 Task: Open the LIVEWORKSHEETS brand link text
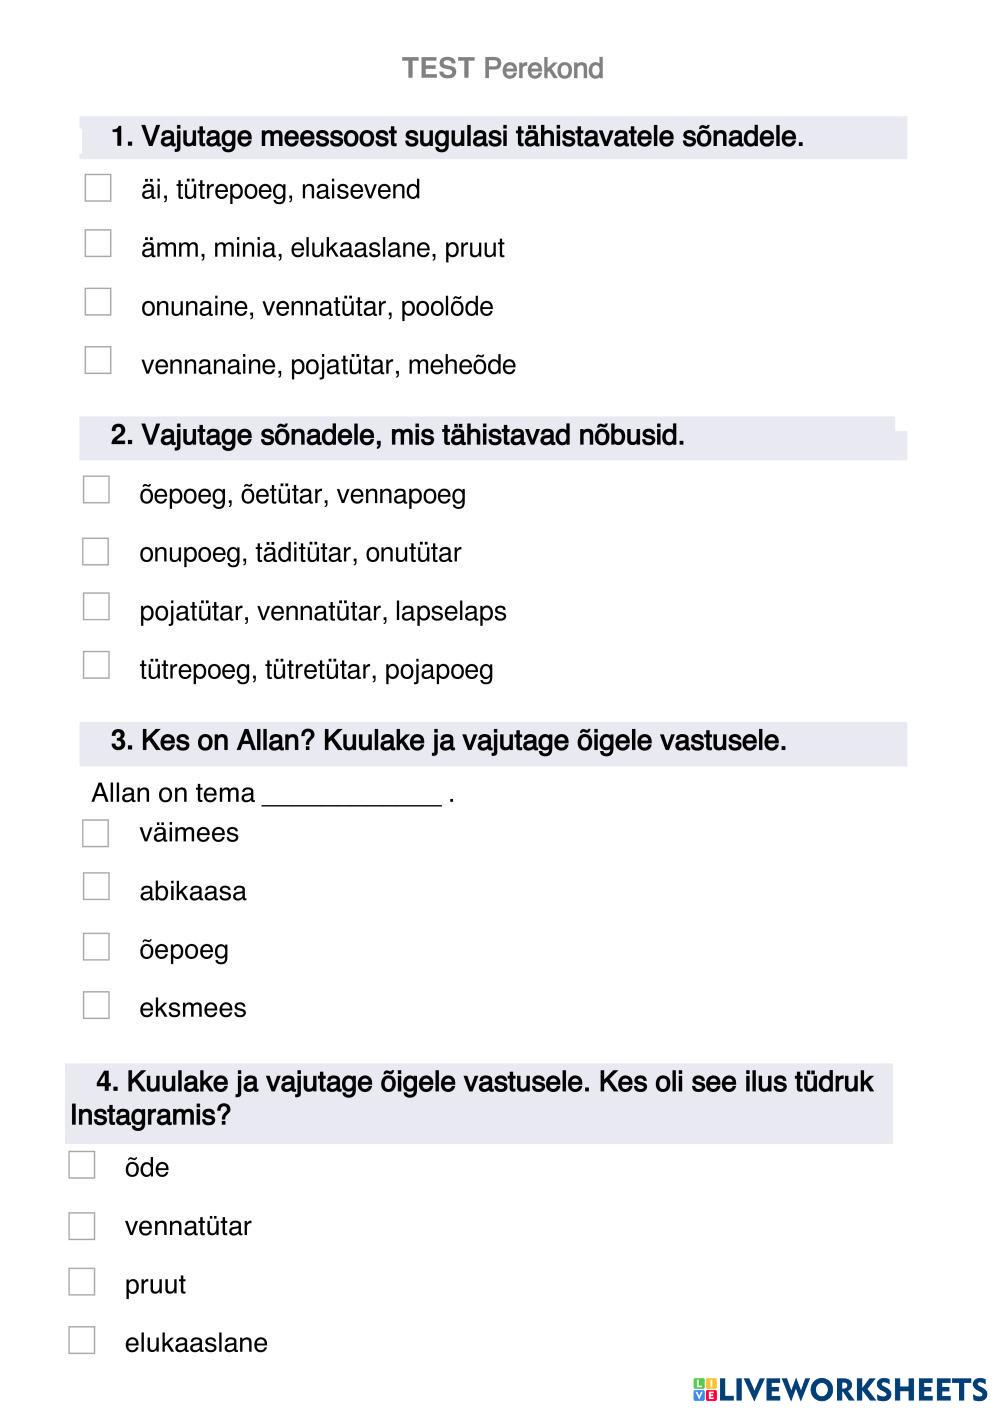click(x=853, y=1389)
